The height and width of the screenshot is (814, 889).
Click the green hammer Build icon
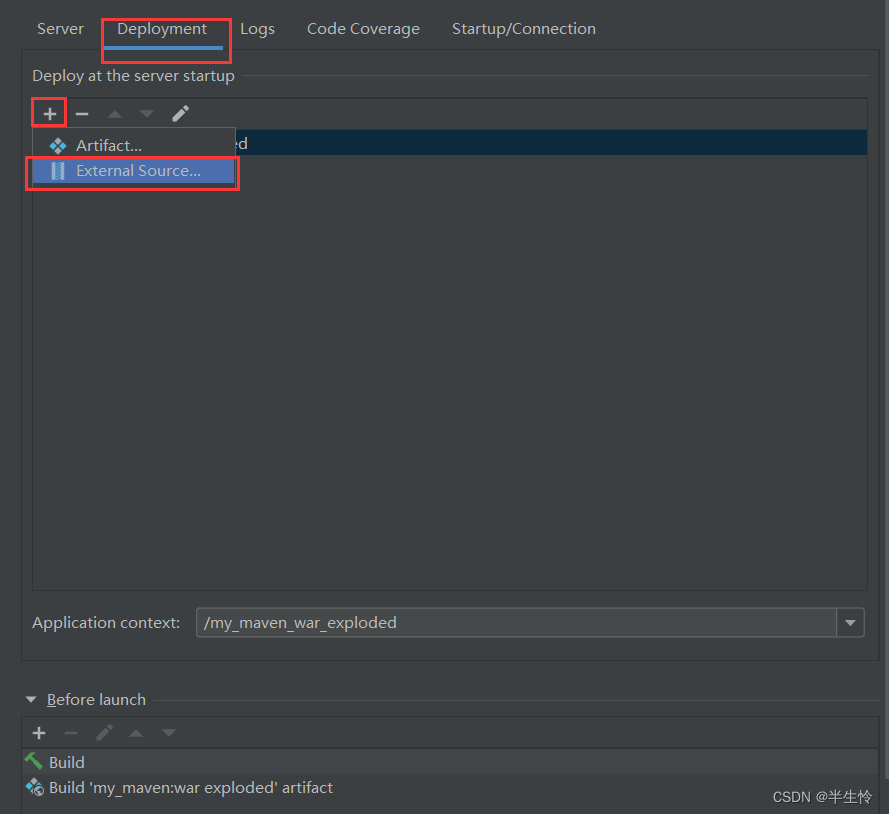click(x=33, y=761)
